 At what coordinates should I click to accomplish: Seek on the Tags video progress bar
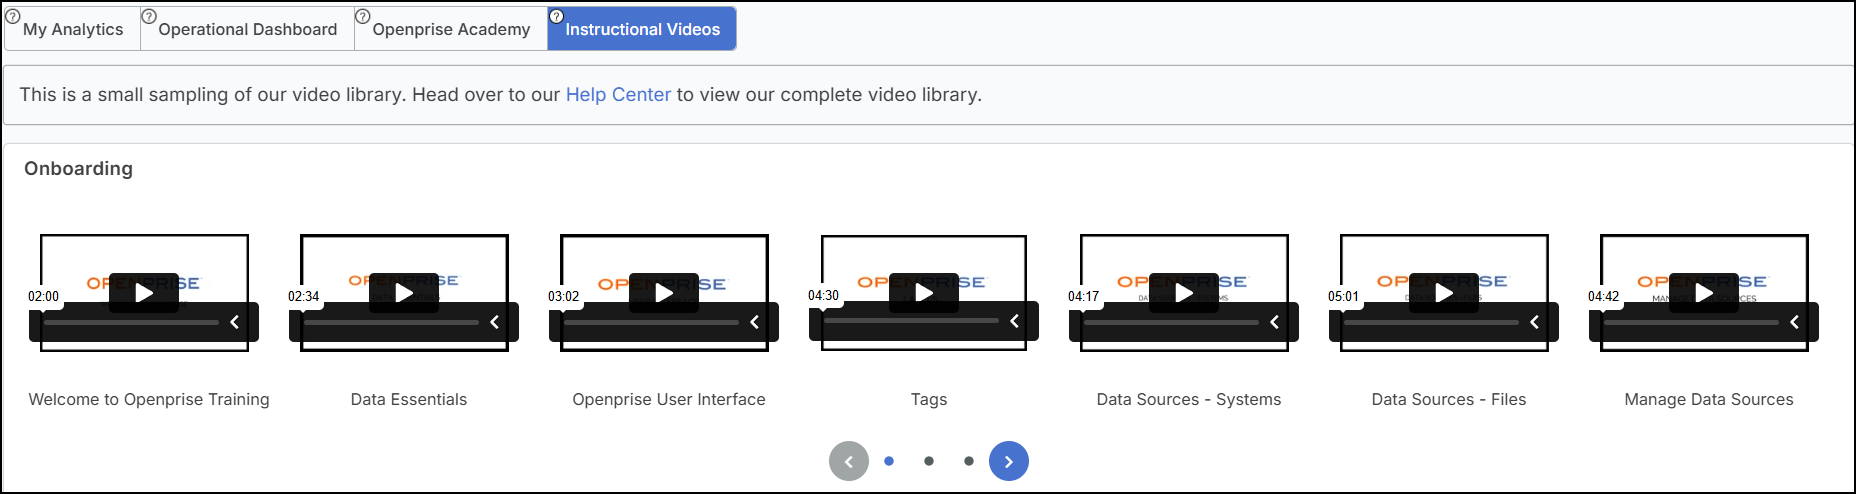point(911,321)
